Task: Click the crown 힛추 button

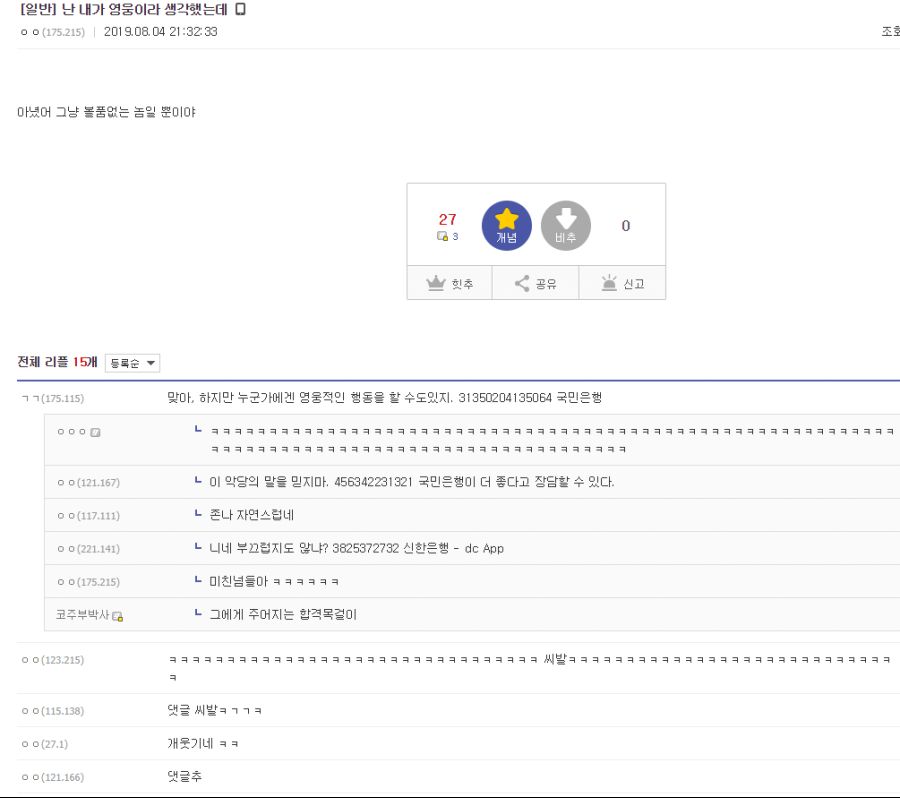Action: [x=449, y=283]
